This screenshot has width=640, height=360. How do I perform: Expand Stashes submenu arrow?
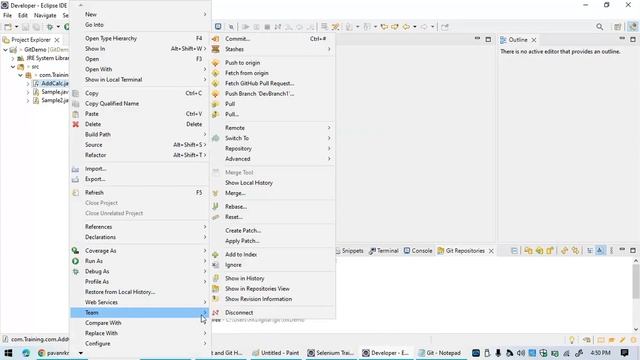pos(329,49)
